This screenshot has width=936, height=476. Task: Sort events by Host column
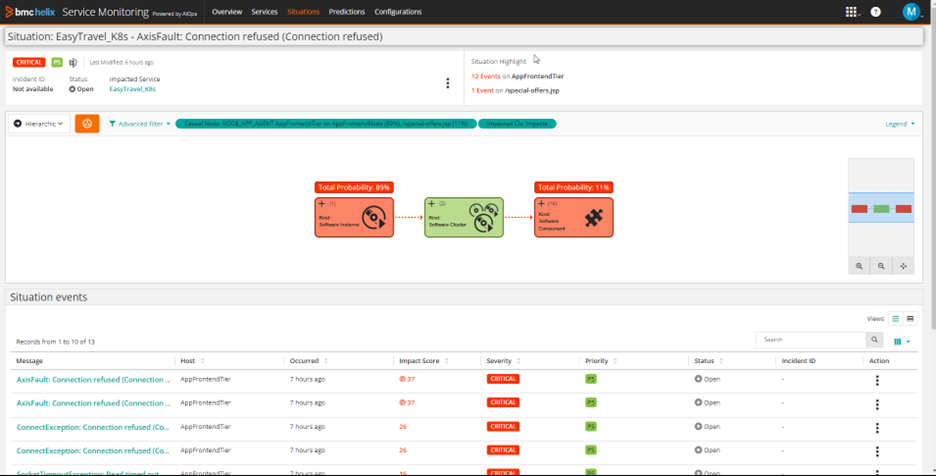coord(202,361)
